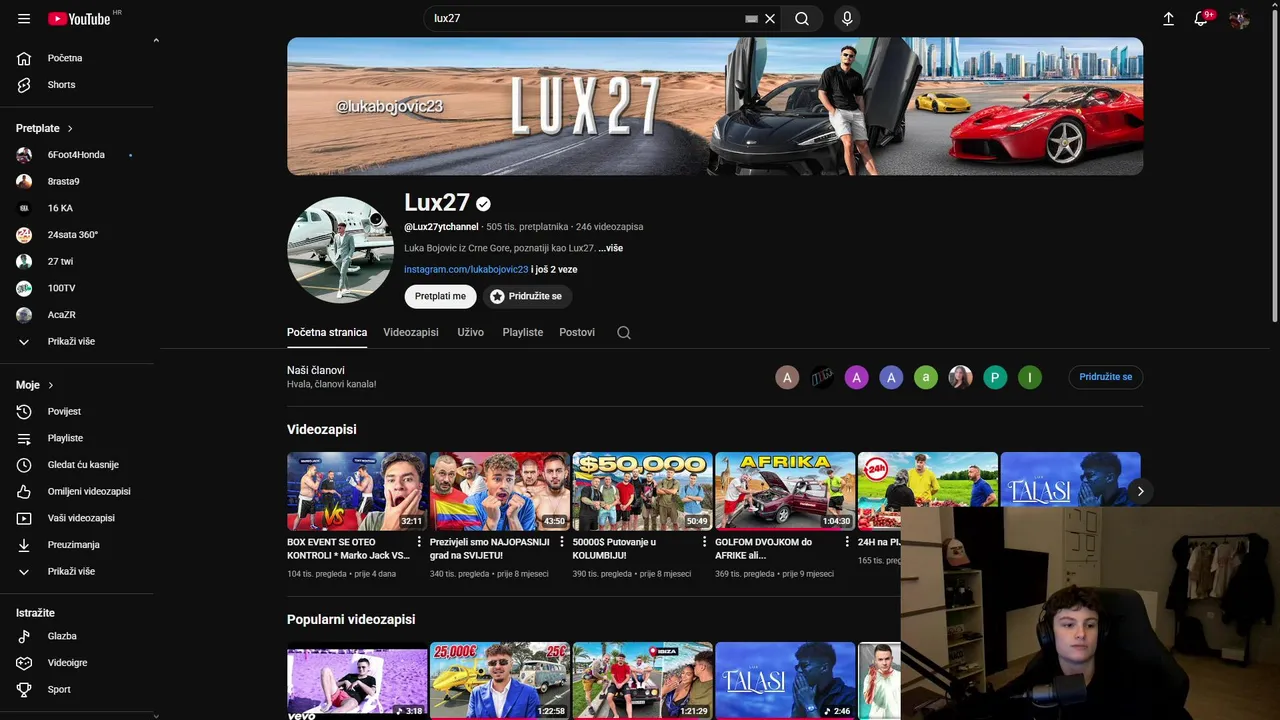Select the Početna stranica tab

(x=327, y=332)
